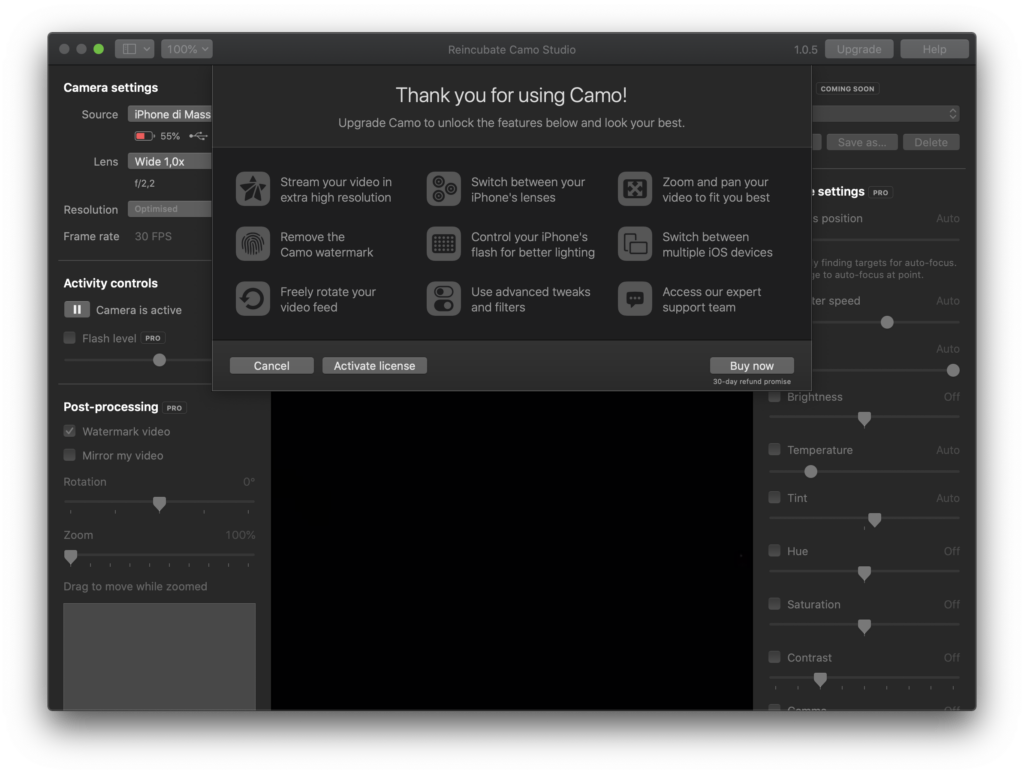Click the multiple iOS devices icon
This screenshot has width=1024, height=774.
[x=635, y=244]
